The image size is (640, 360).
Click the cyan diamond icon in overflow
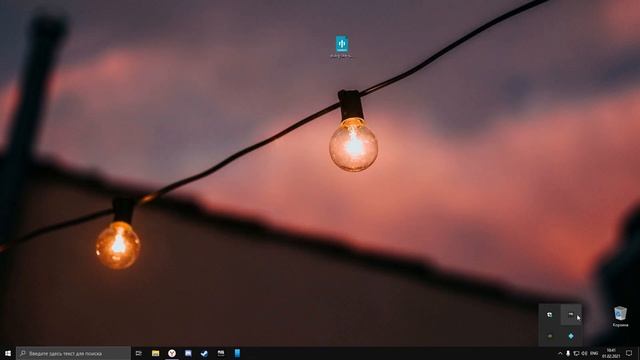571,336
